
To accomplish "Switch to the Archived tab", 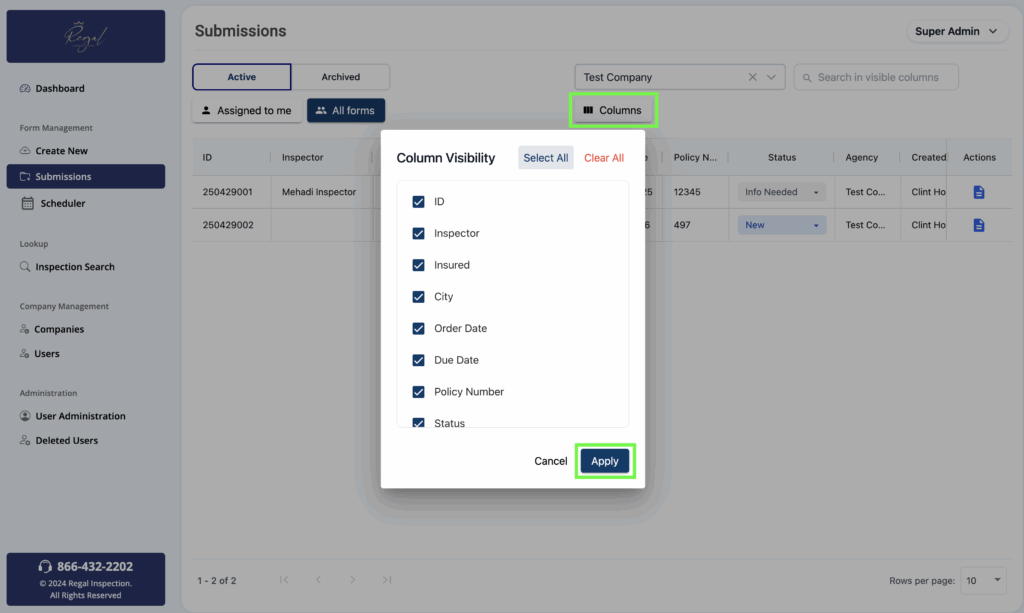I will (340, 77).
